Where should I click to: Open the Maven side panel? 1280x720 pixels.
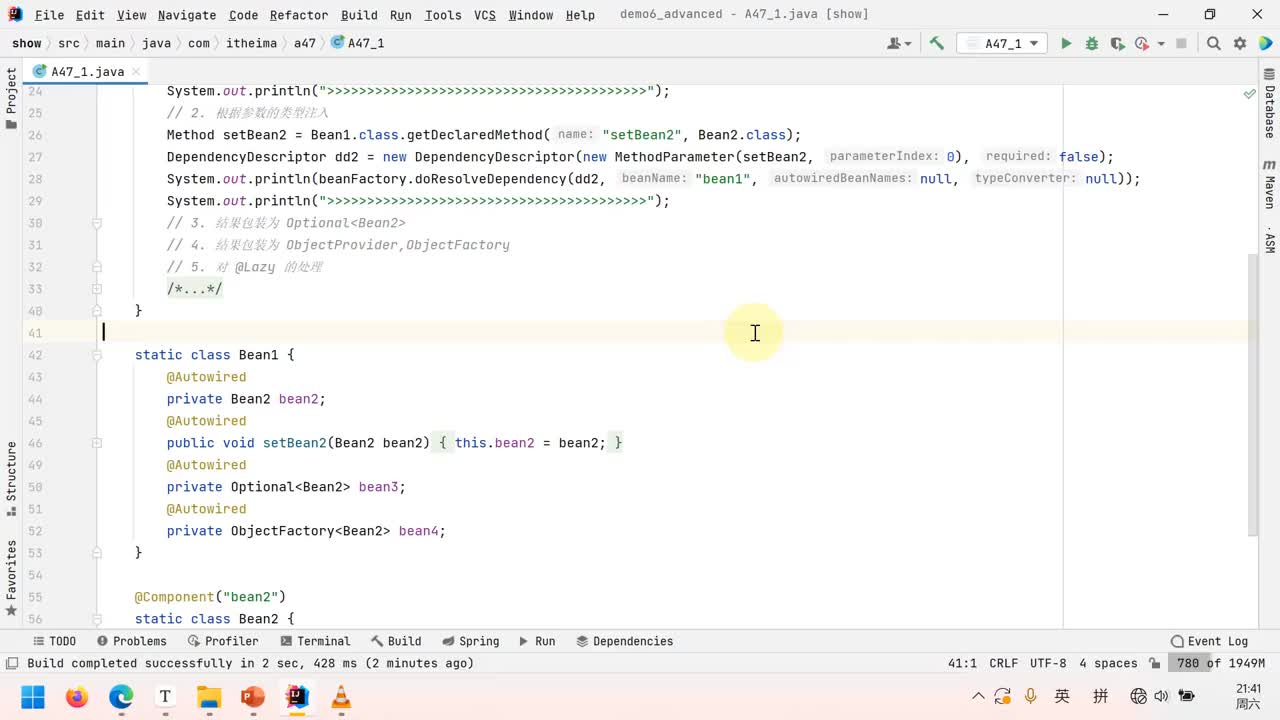click(x=1269, y=185)
